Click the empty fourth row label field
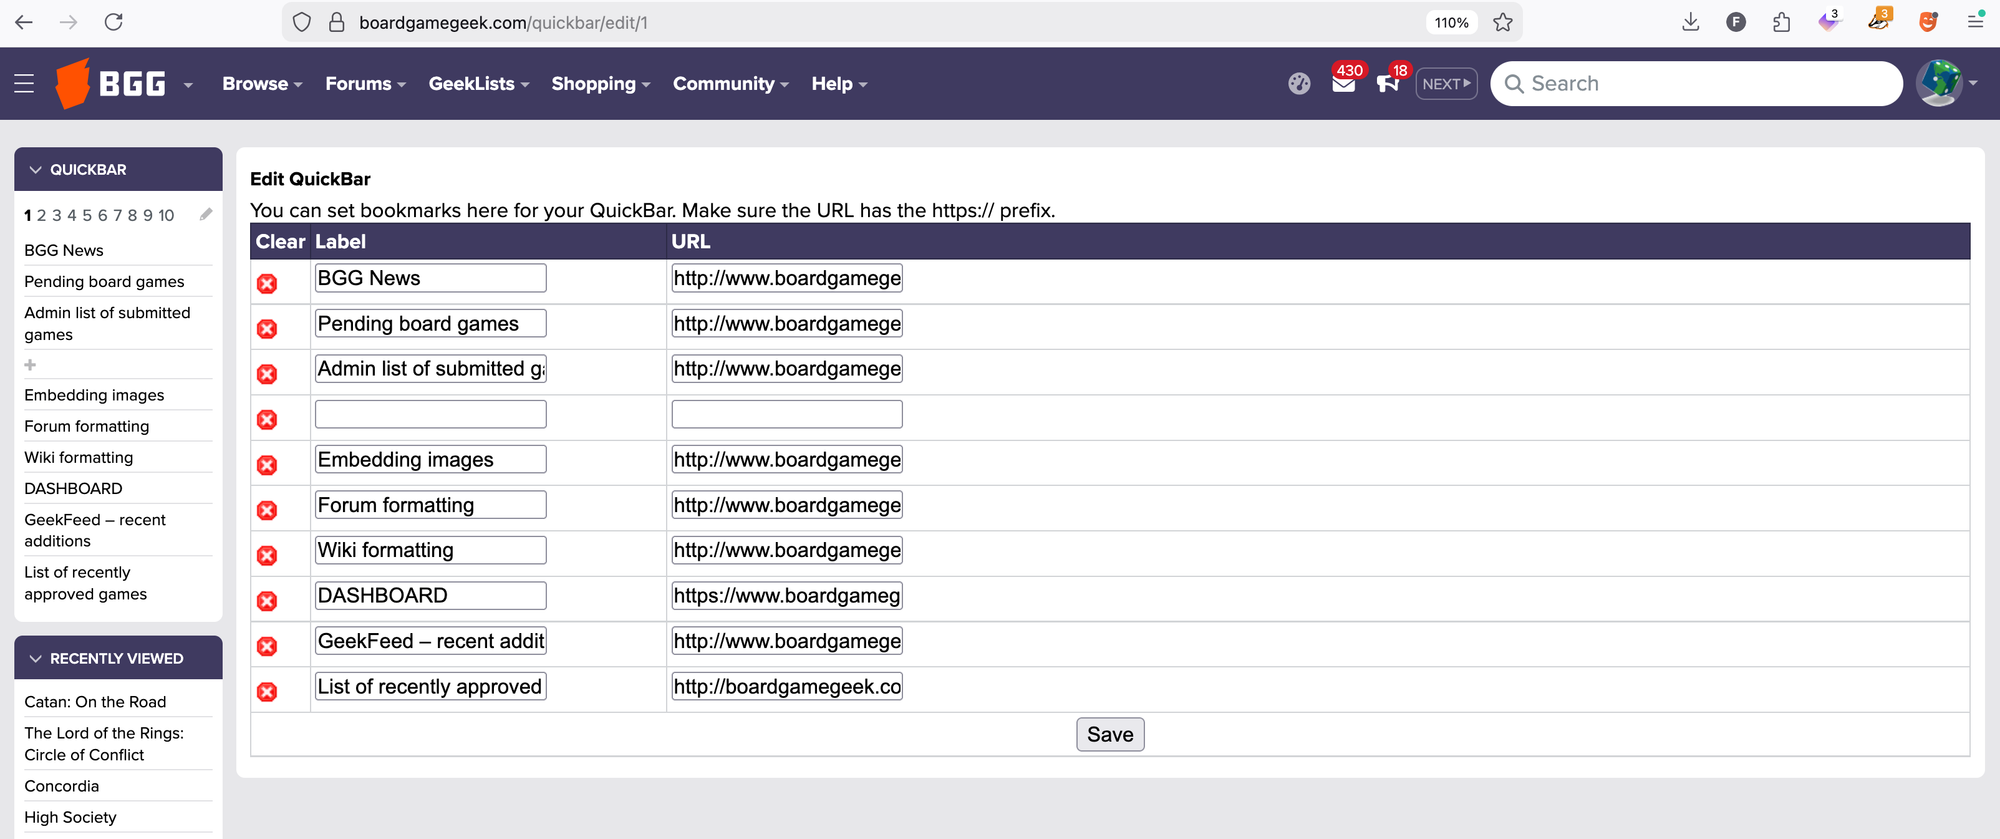Screen dimensions: 2000x839 point(431,414)
